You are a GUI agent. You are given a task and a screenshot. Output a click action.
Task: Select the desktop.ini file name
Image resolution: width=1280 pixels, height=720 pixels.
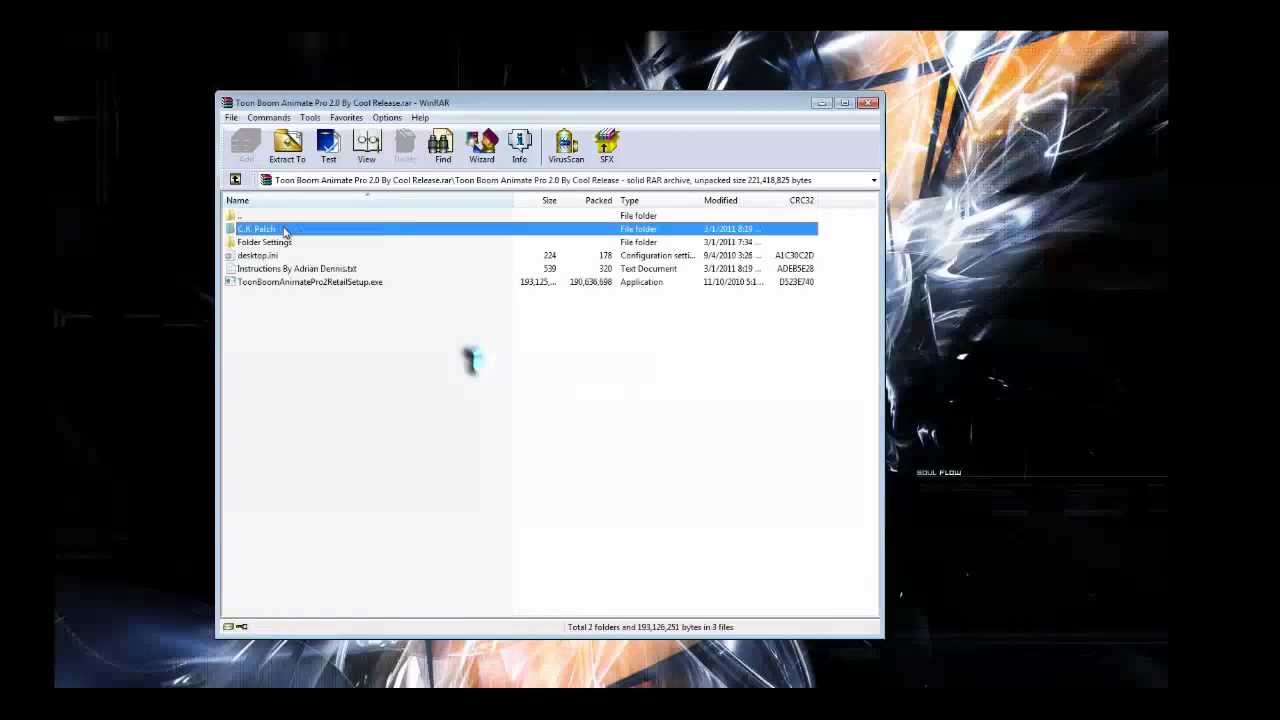coord(257,255)
